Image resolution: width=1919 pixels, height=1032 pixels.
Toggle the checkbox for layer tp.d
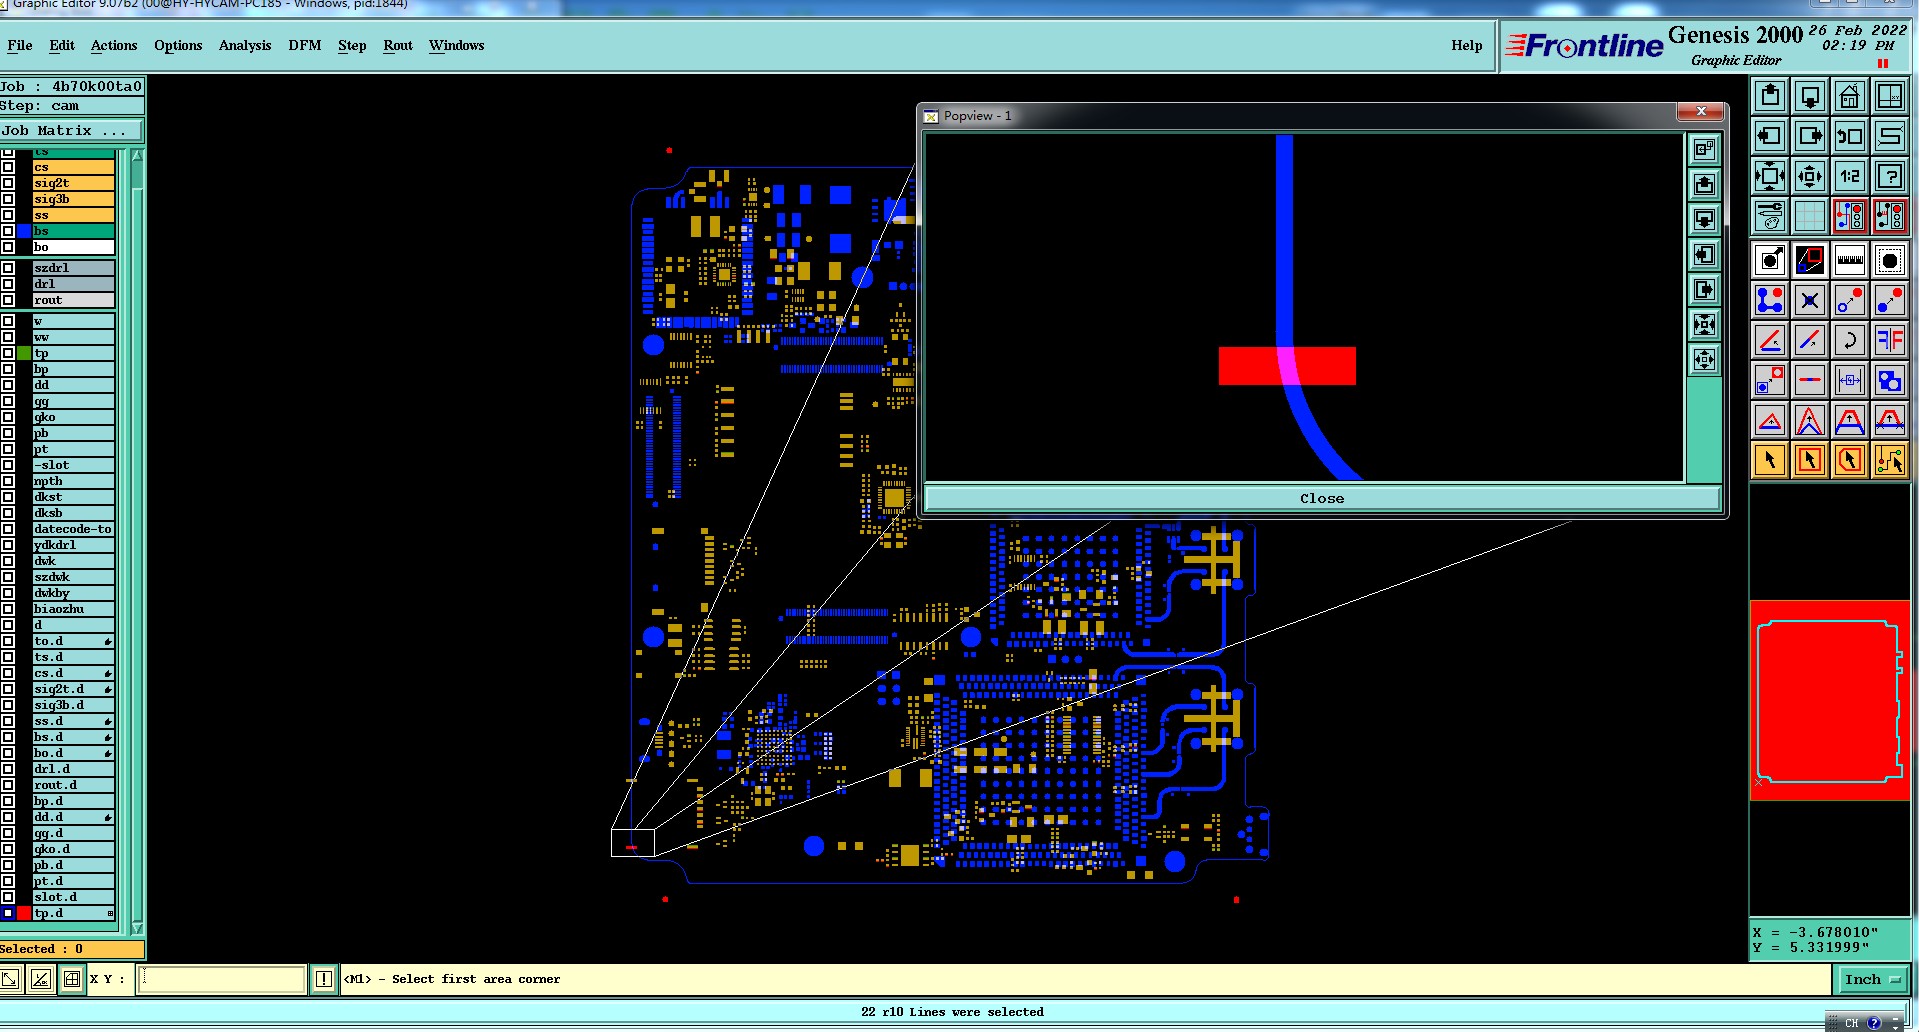8,913
